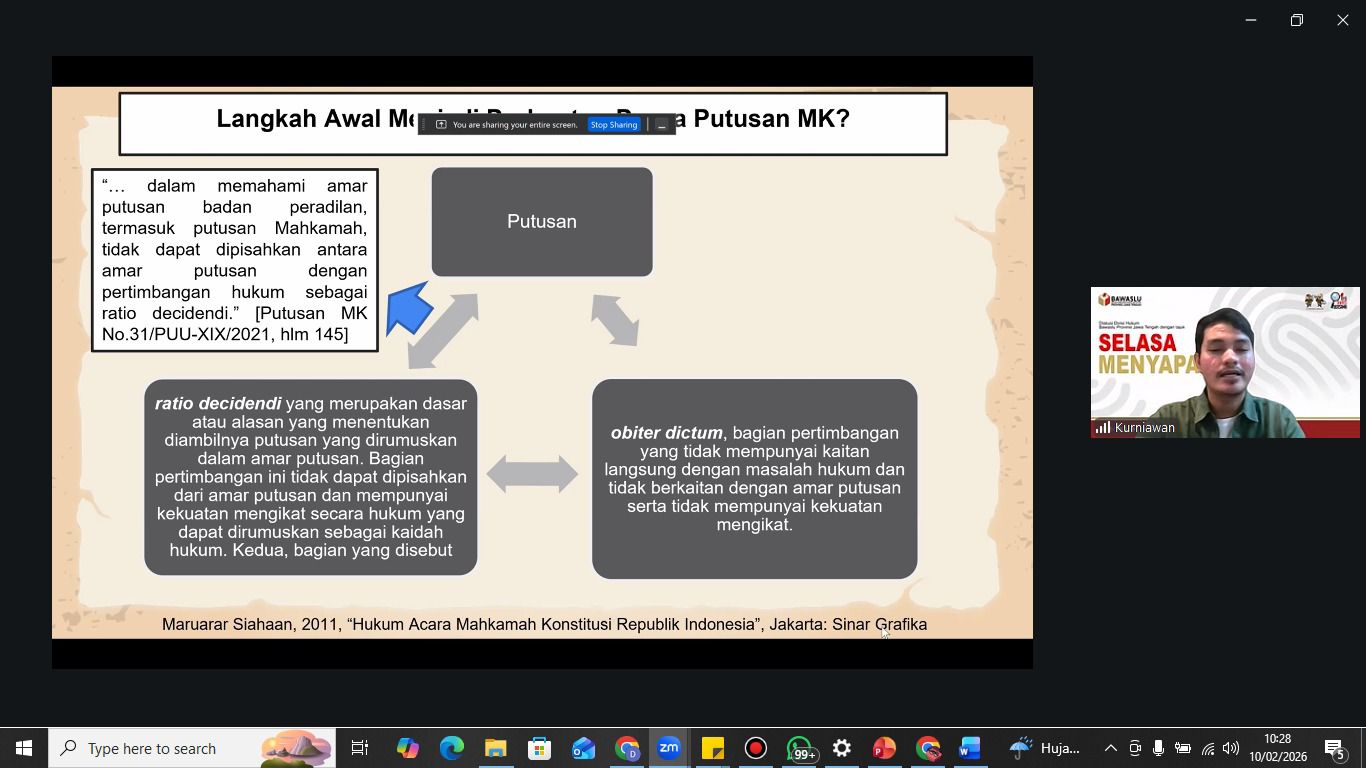Open Microsoft Word from taskbar
Screen dimensions: 1366x768
[970, 748]
